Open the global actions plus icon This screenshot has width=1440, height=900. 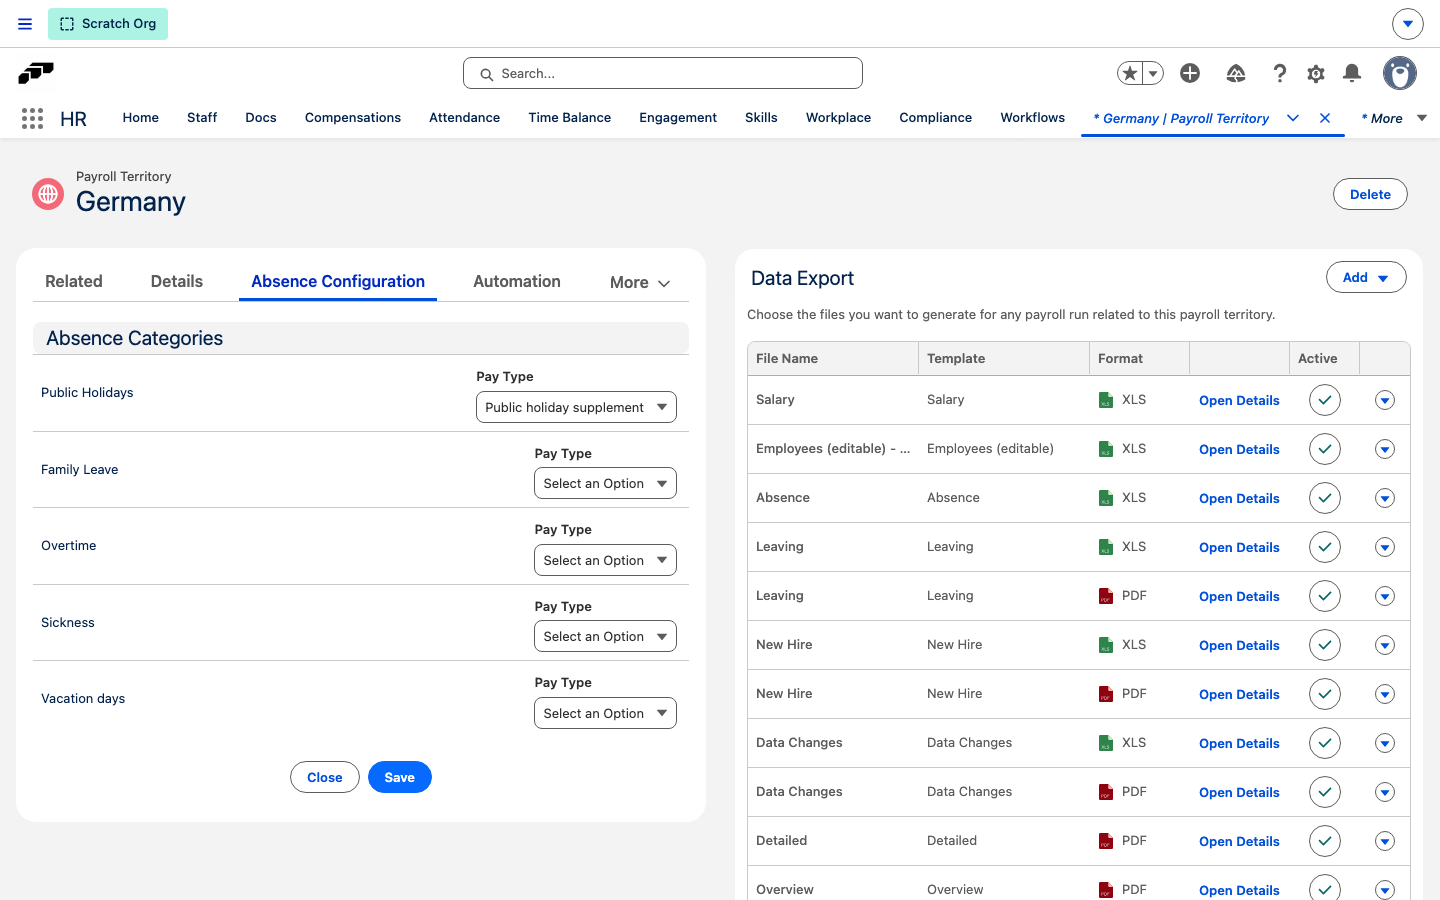(1190, 73)
